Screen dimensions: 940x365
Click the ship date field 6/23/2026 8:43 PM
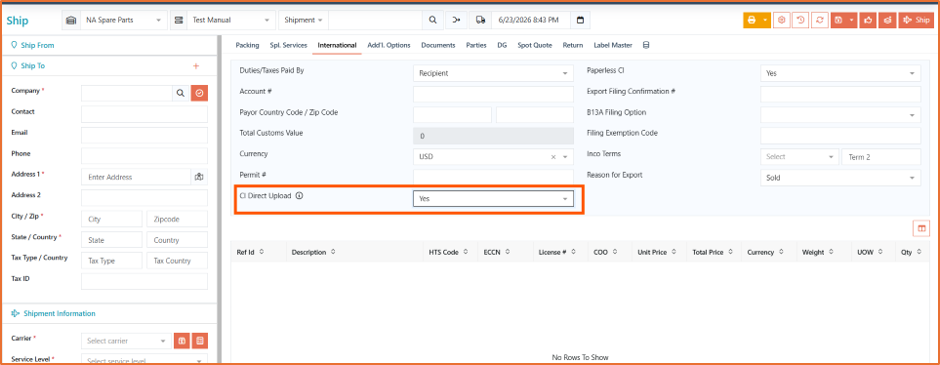tap(531, 20)
